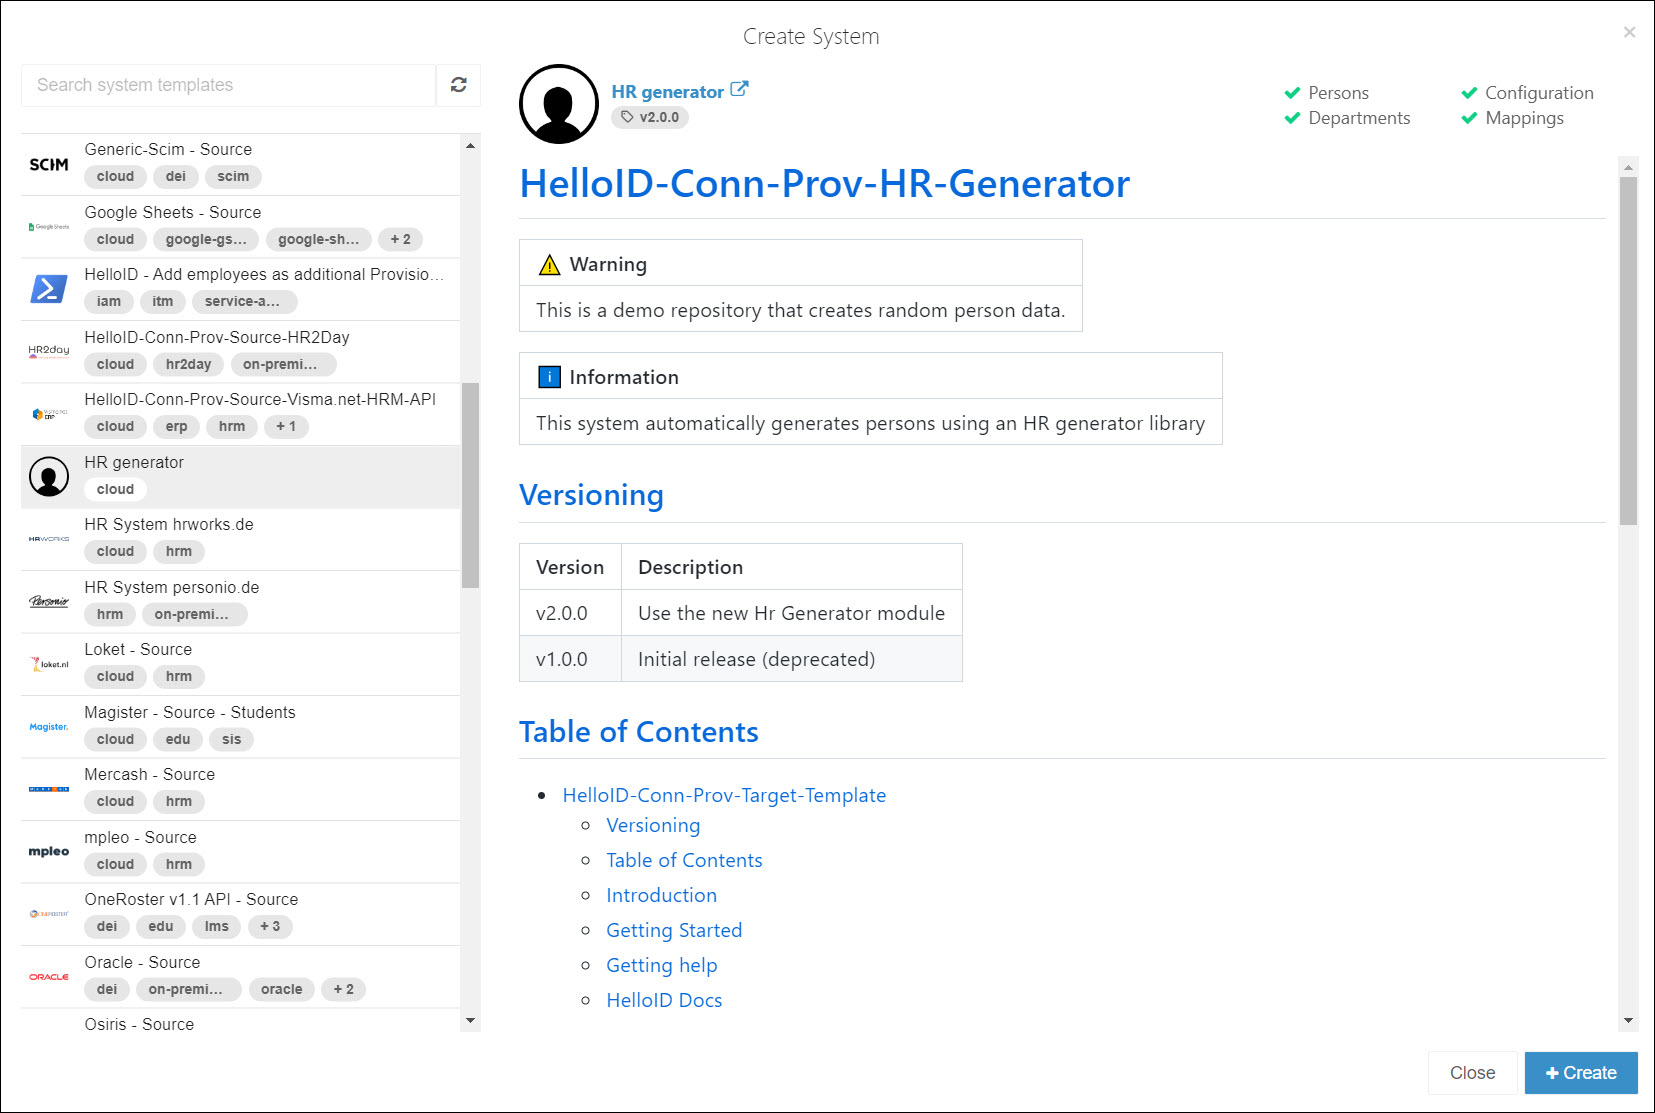The width and height of the screenshot is (1655, 1113).
Task: Select Oracle - Source template
Action: pyautogui.click(x=240, y=977)
